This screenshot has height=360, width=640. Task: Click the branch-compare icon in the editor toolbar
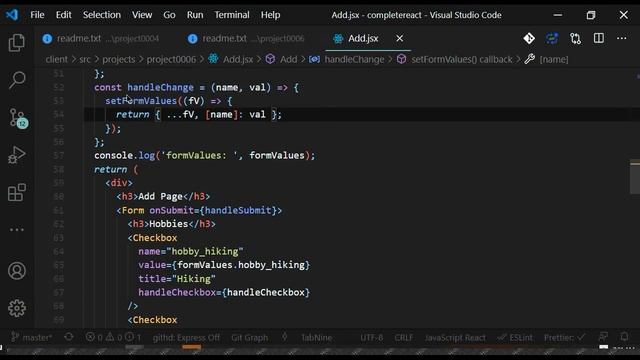[576, 38]
